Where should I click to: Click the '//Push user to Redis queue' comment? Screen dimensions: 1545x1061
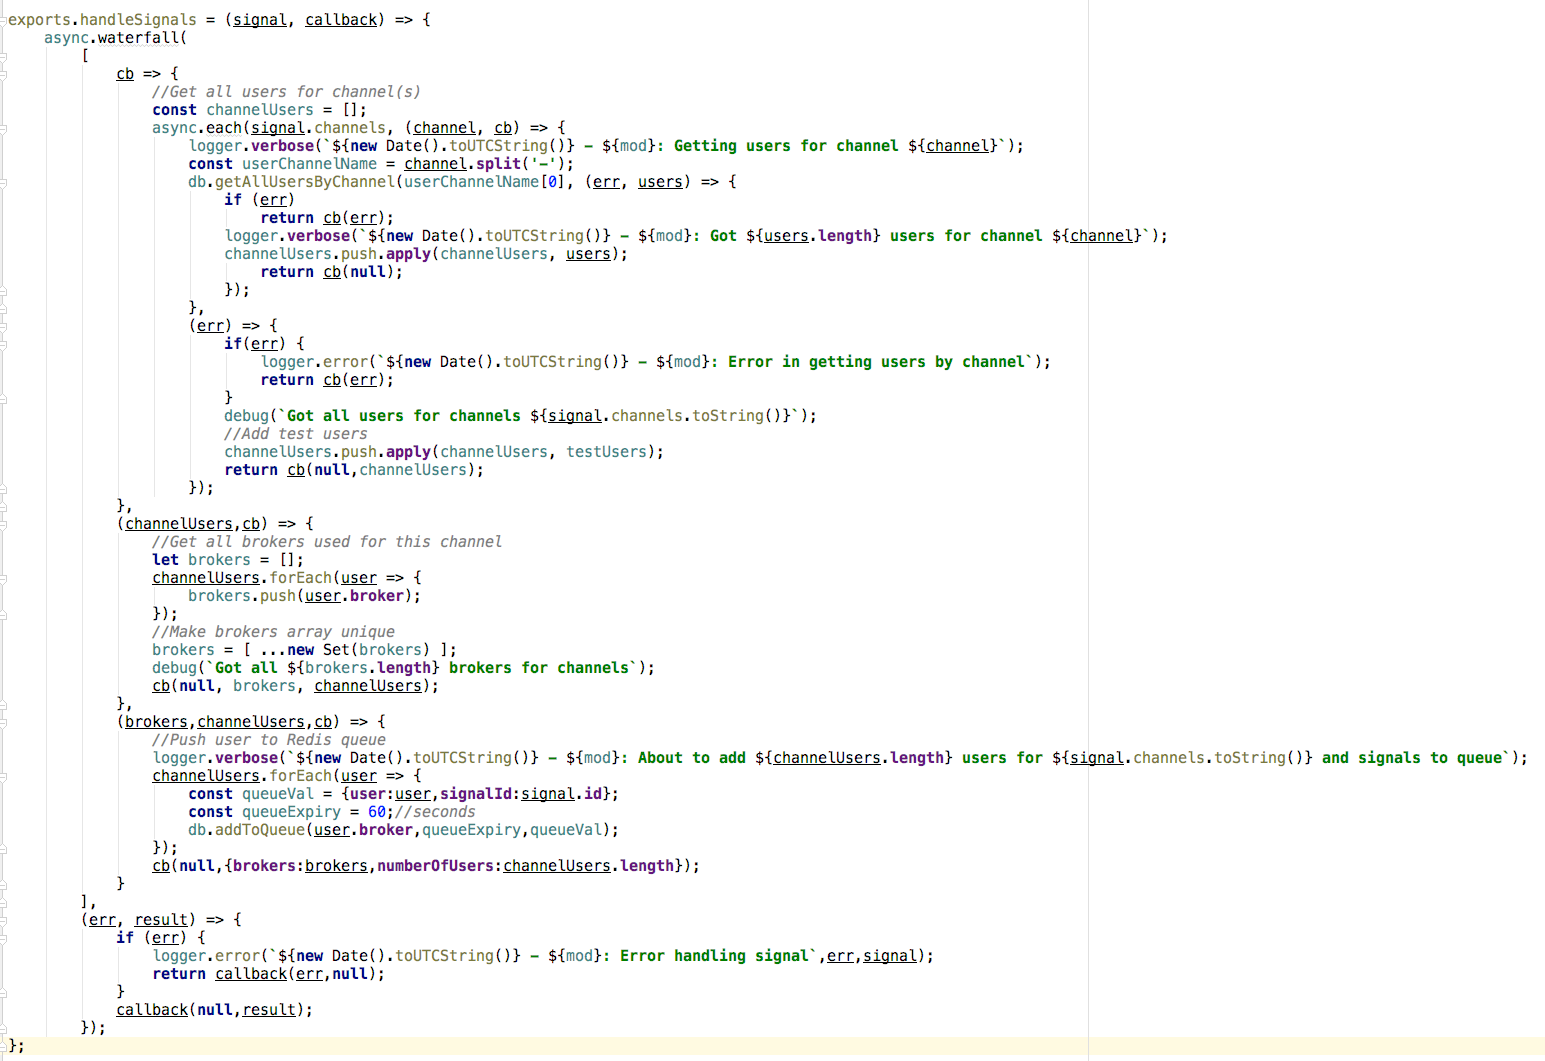pyautogui.click(x=268, y=740)
